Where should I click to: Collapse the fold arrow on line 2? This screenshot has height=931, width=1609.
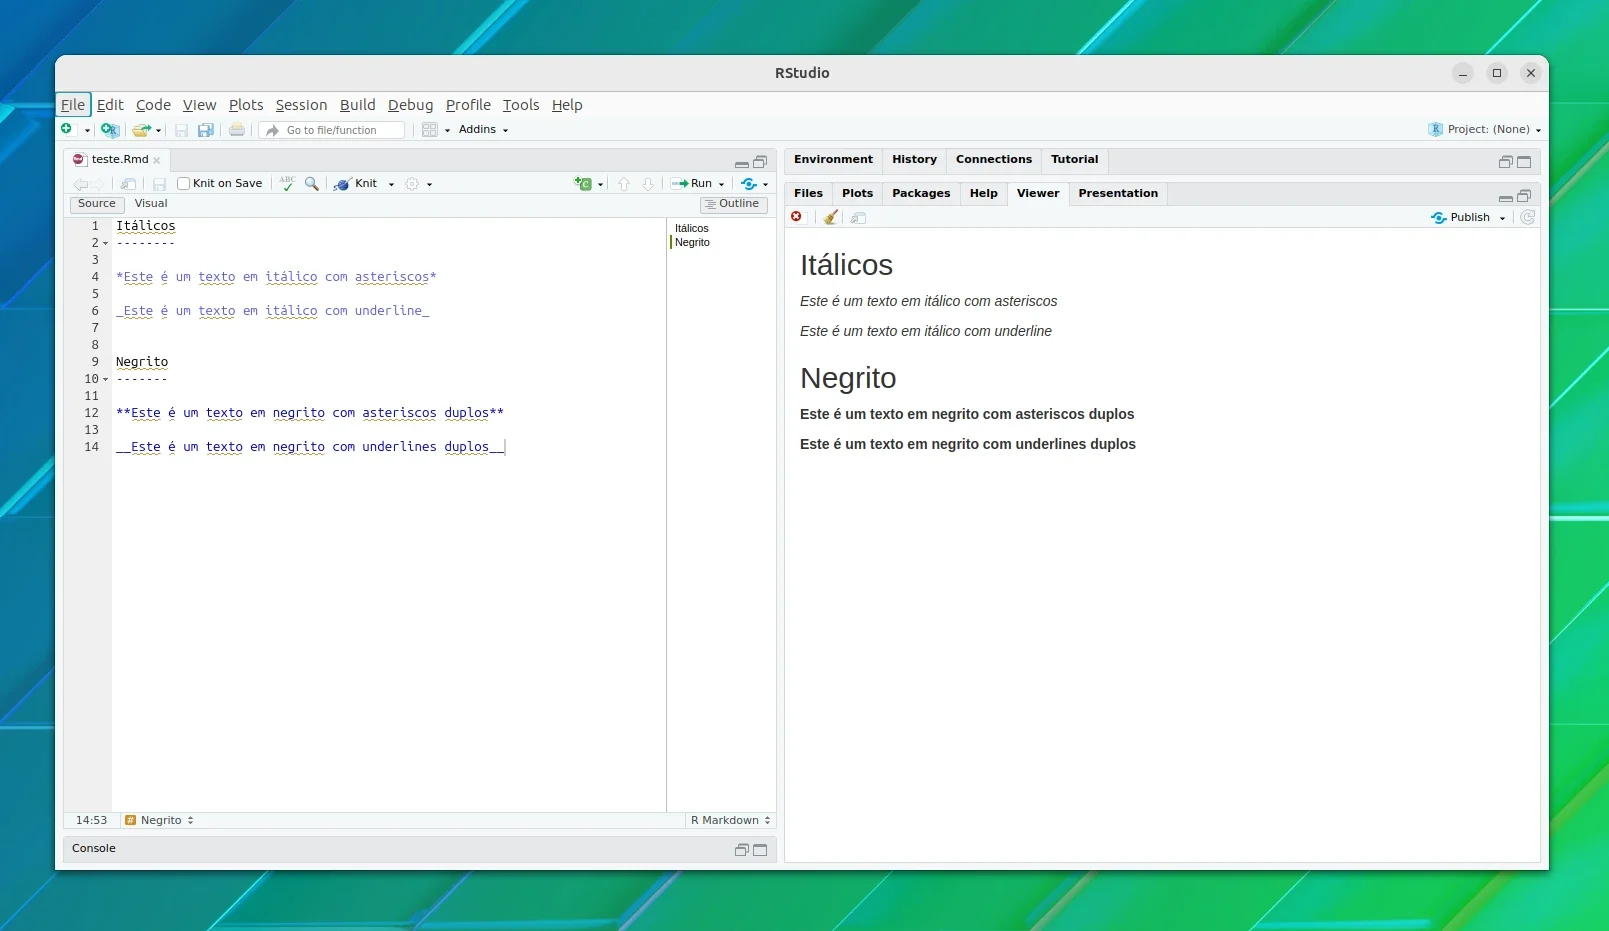tap(105, 243)
